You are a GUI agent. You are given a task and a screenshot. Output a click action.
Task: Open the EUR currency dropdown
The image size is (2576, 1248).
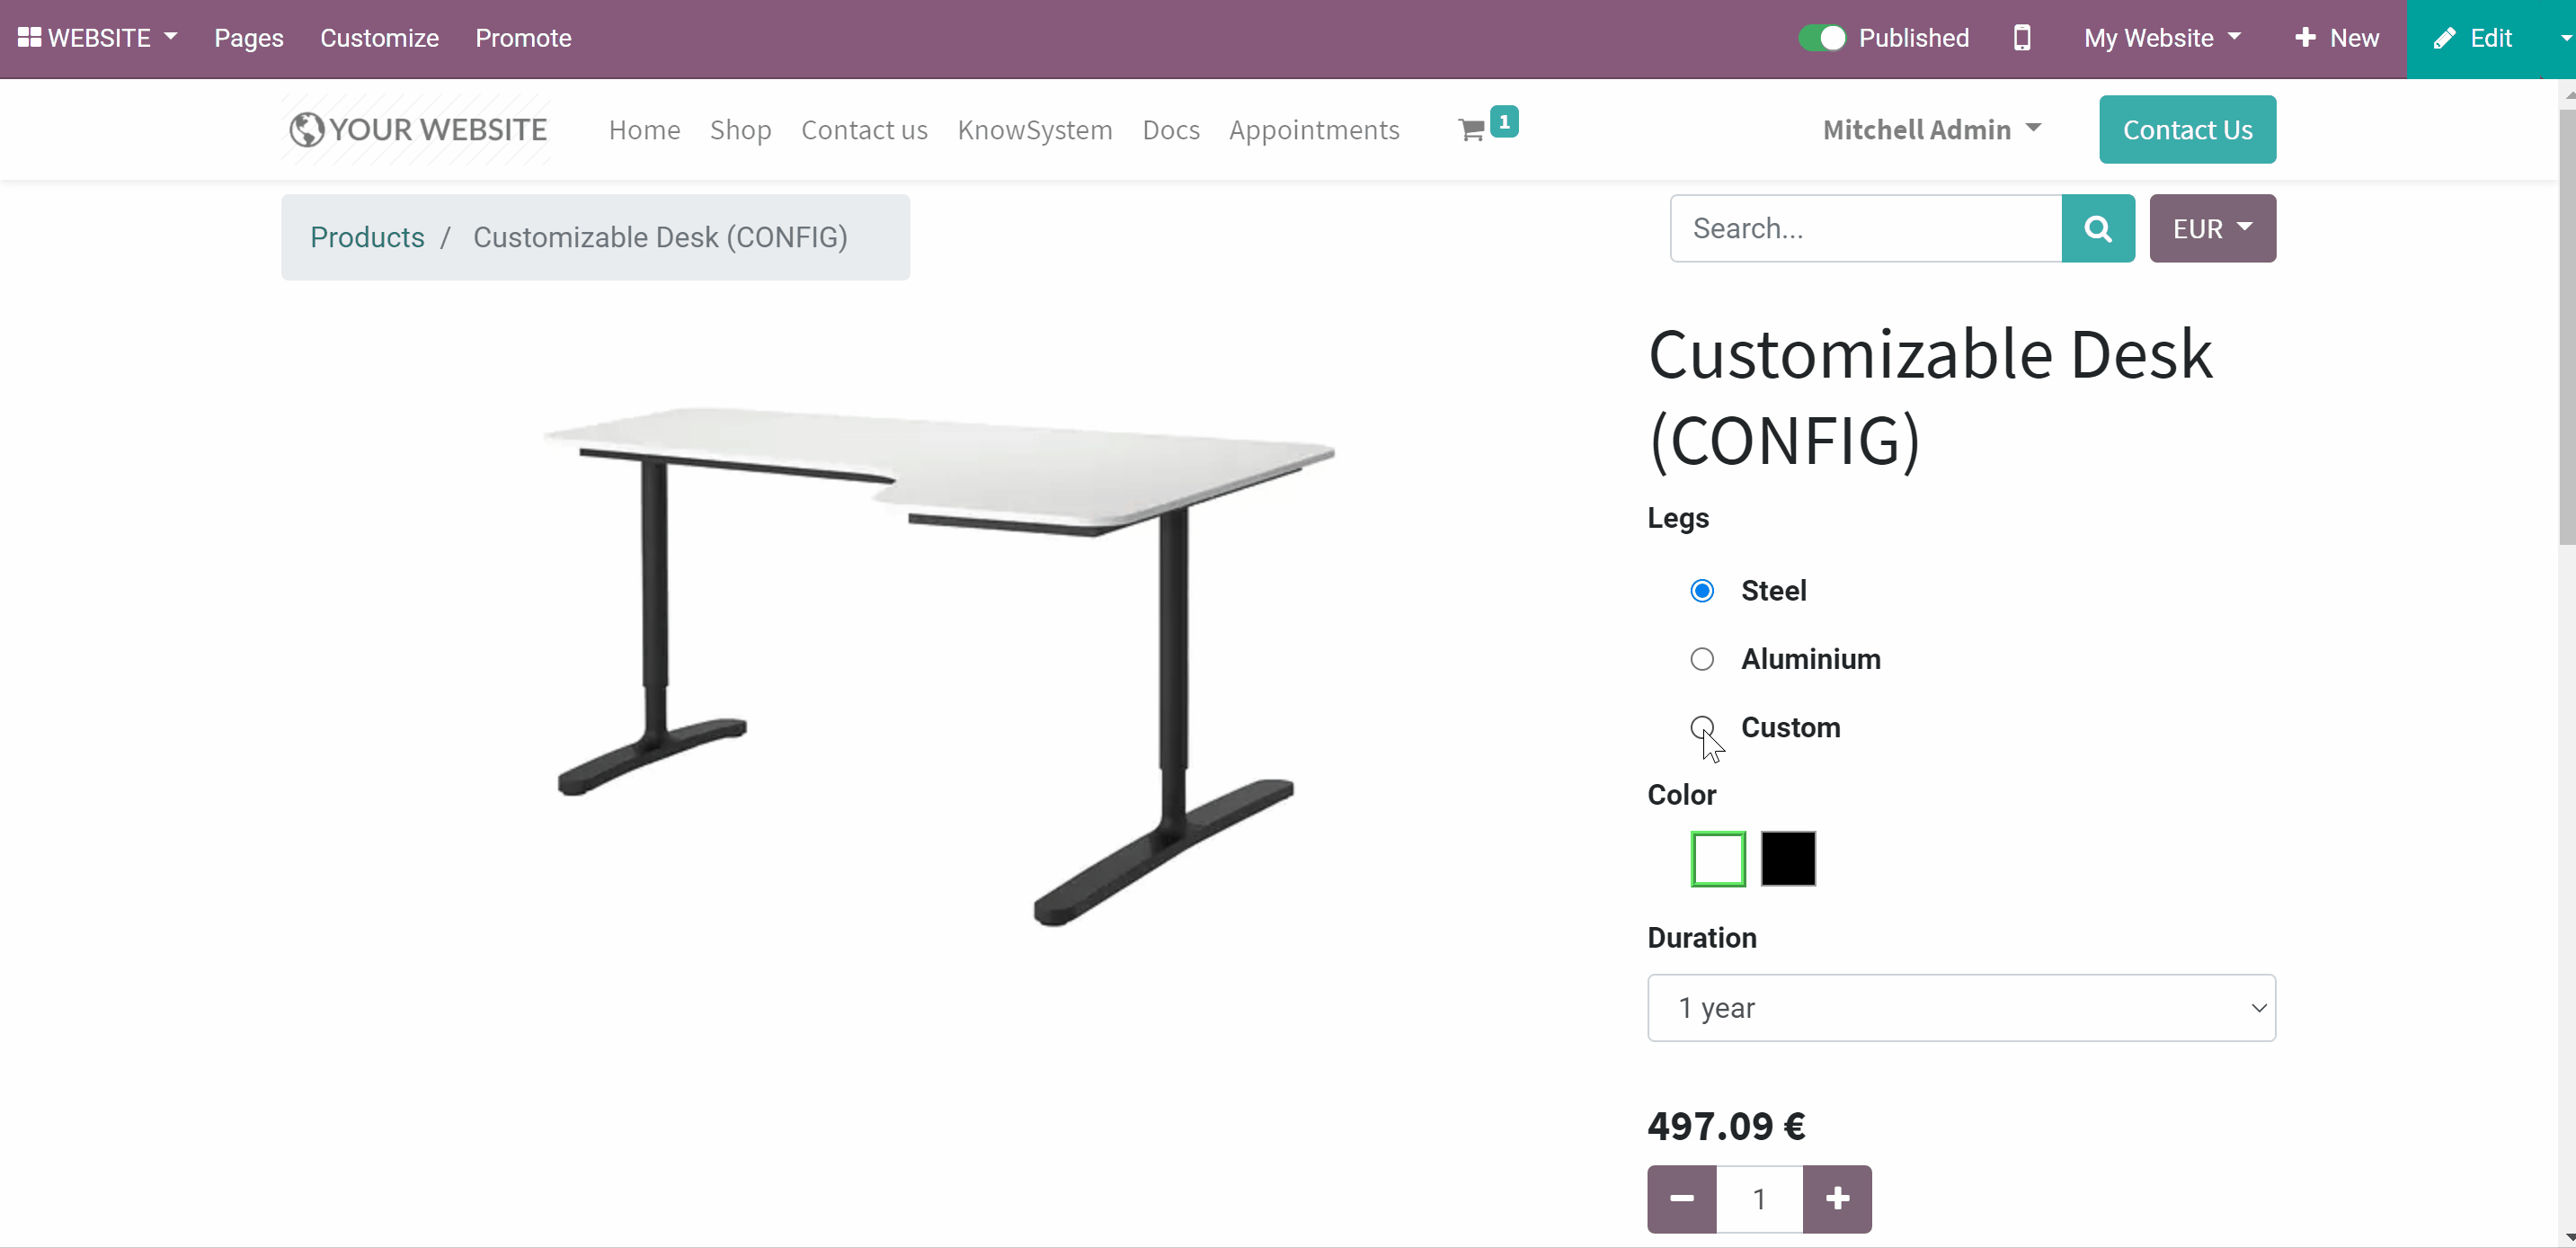pos(2212,229)
